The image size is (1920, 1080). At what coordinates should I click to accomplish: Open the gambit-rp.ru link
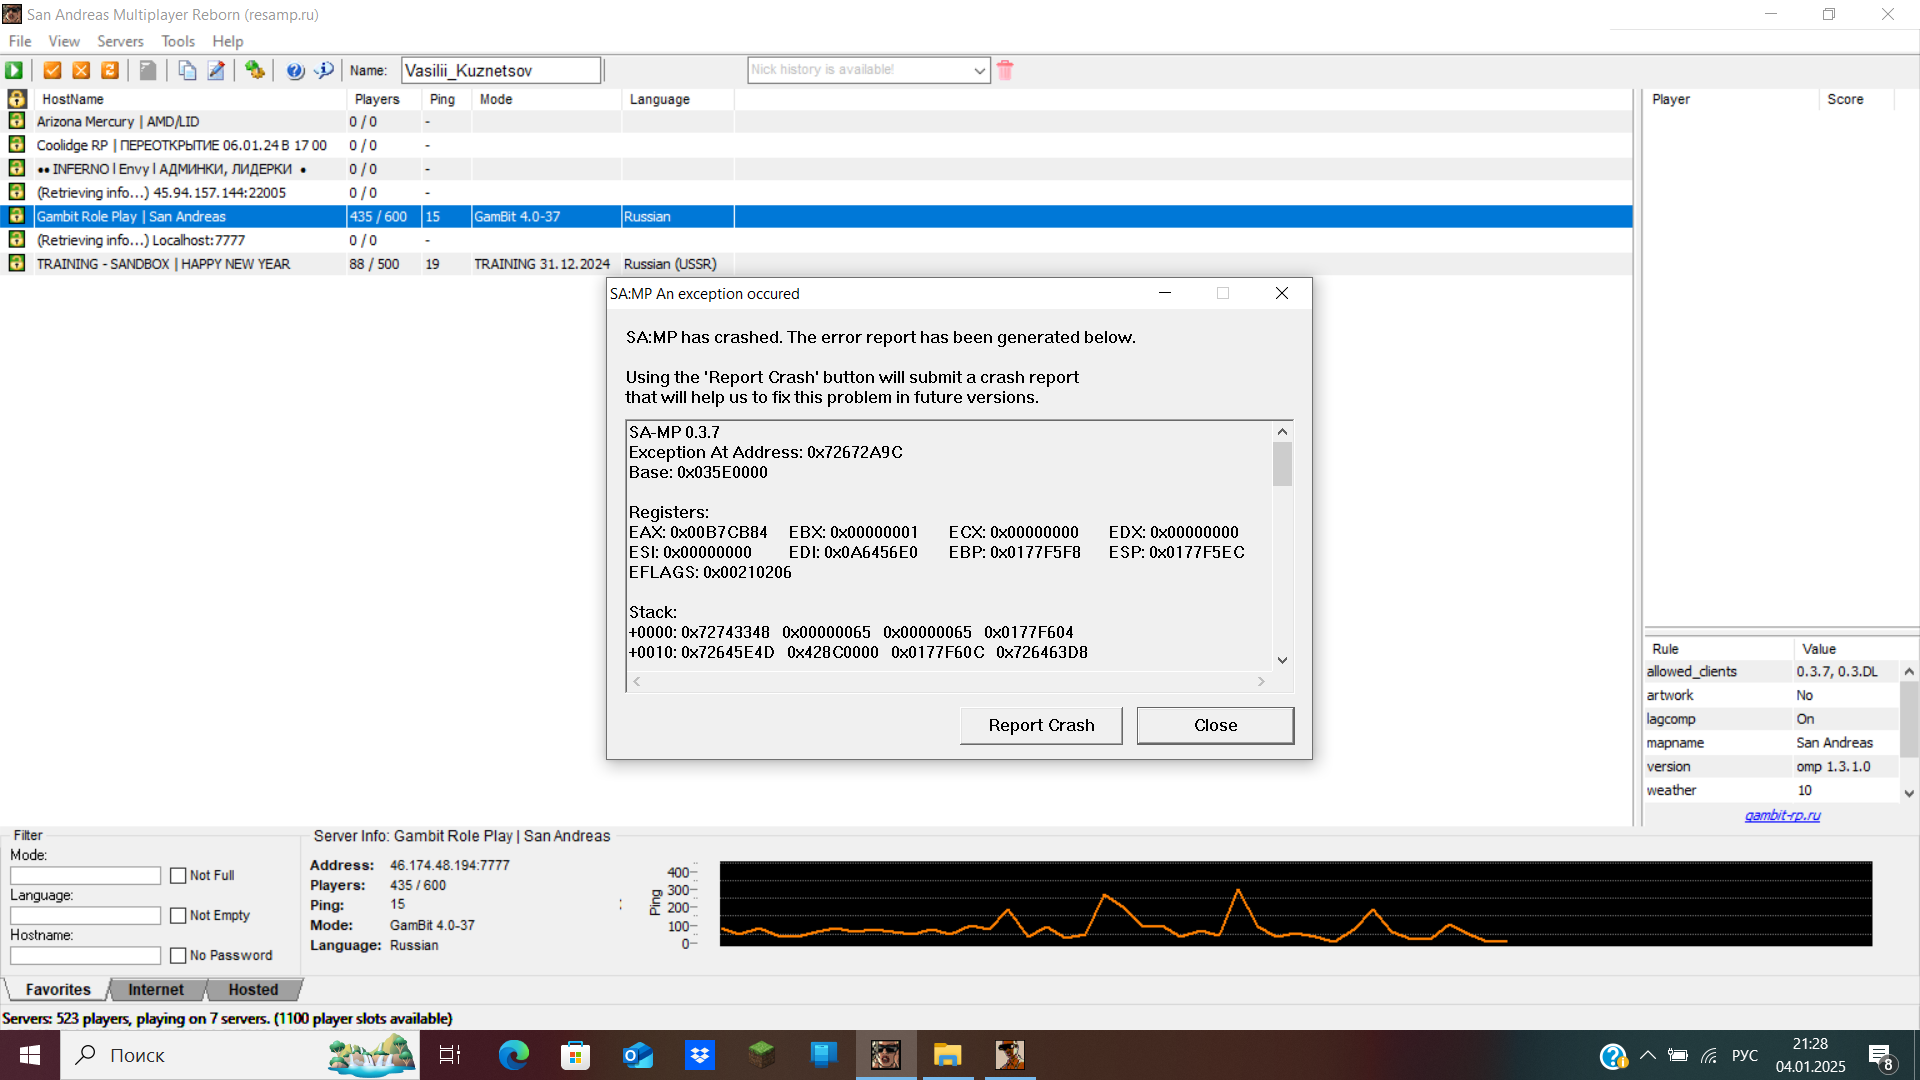[x=1782, y=816]
